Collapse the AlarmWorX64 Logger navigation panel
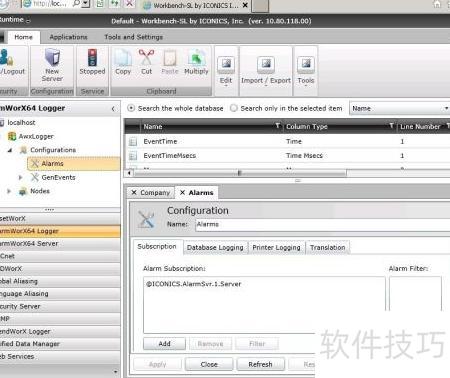The image size is (450, 378). 113,109
